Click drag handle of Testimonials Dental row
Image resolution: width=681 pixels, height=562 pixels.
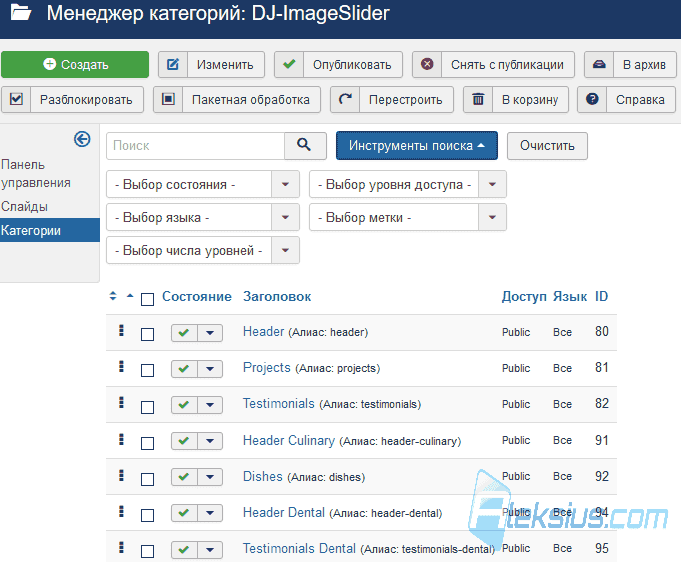coord(122,548)
